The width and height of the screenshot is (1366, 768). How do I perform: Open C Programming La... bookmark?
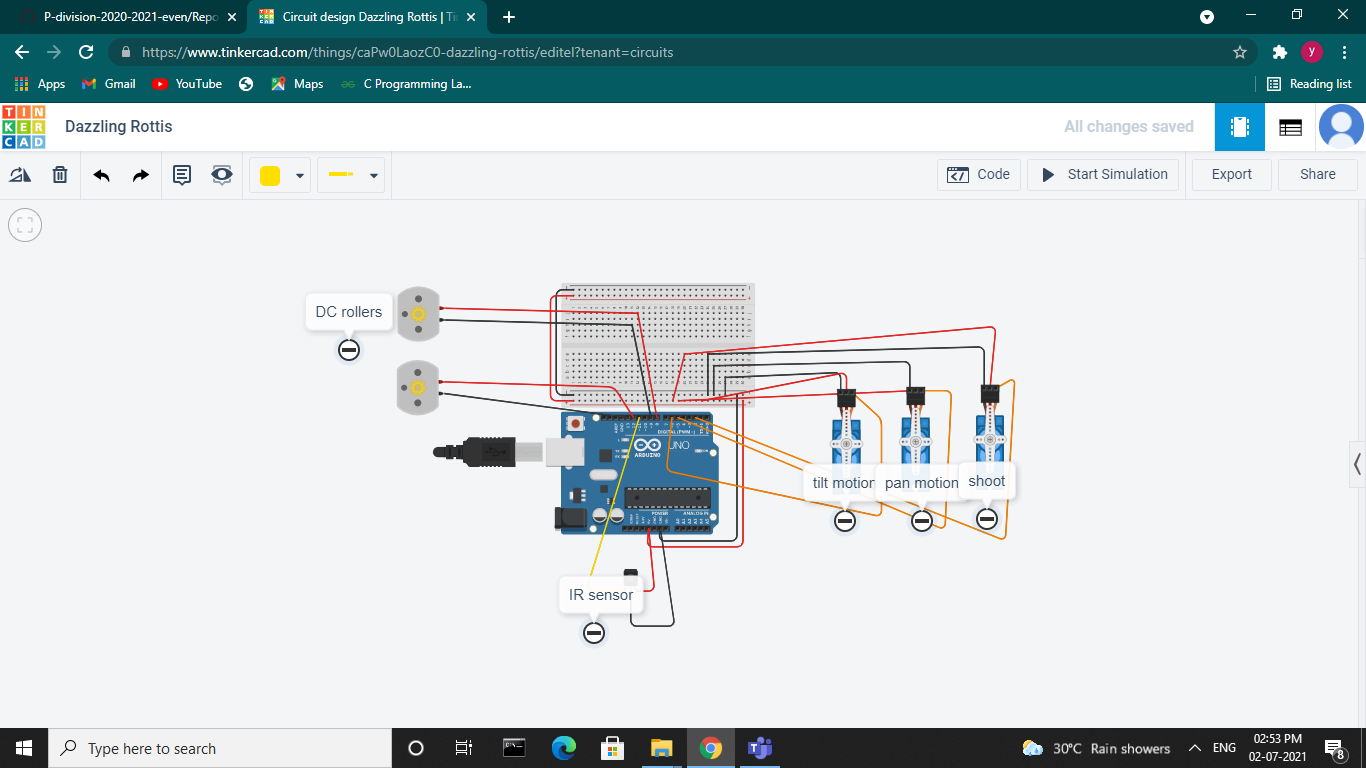pyautogui.click(x=406, y=84)
